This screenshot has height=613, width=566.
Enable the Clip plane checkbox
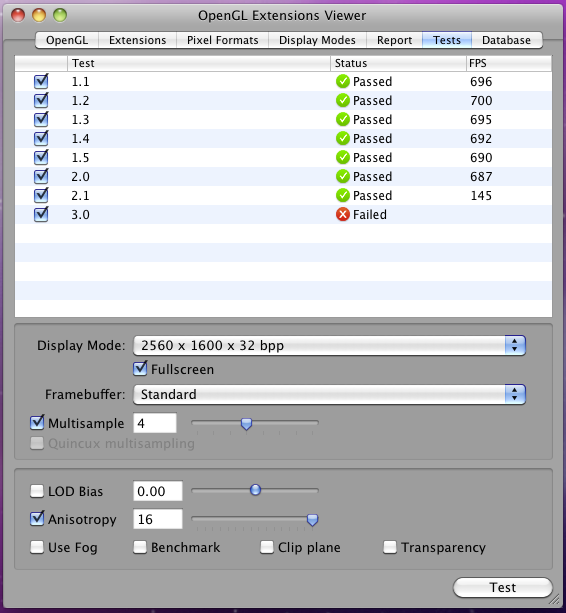[x=267, y=547]
